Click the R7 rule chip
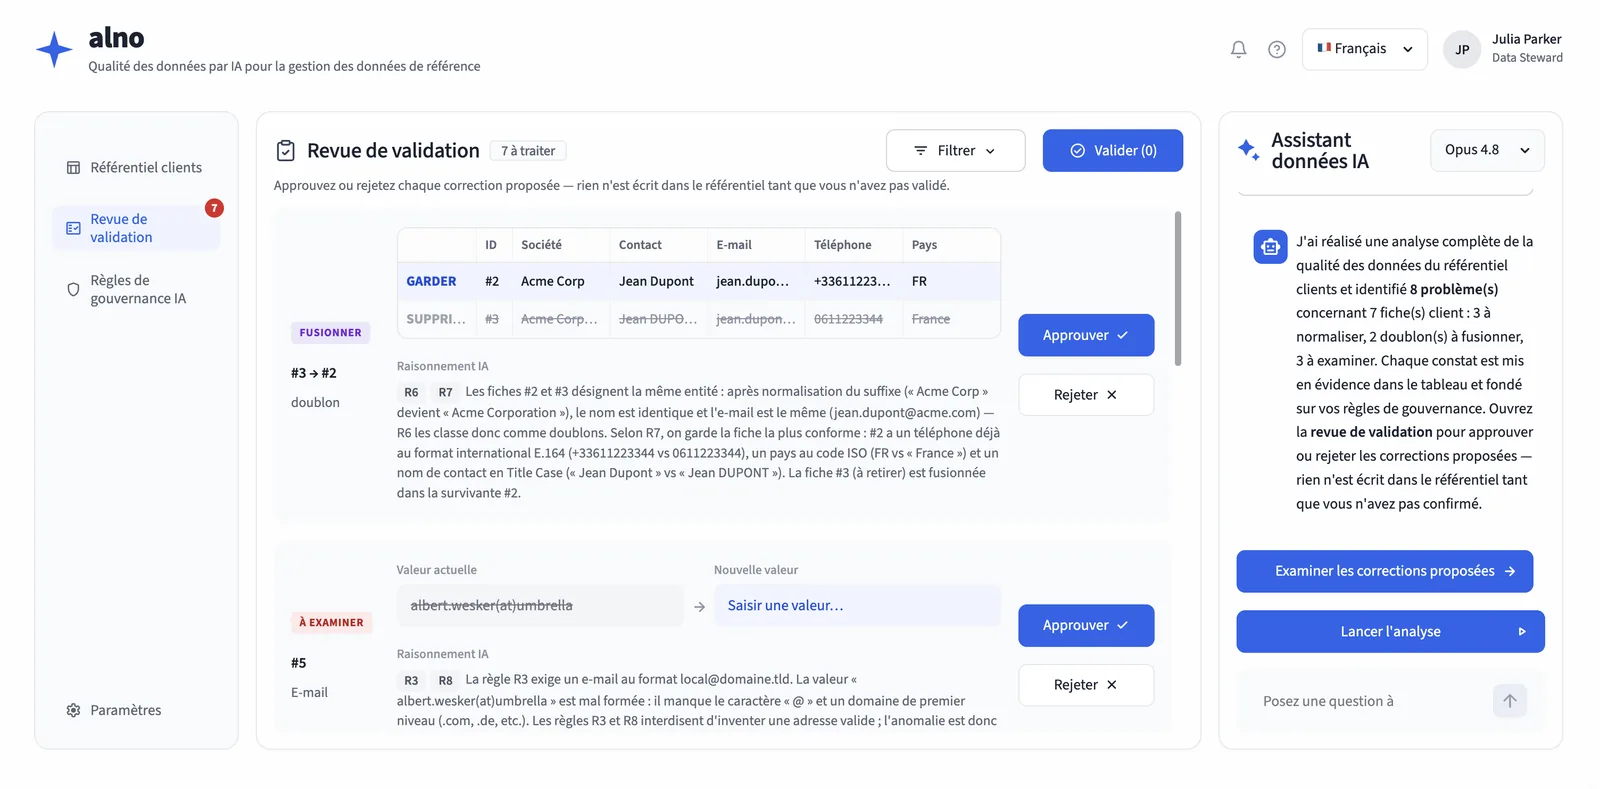This screenshot has width=1600, height=789. point(445,392)
